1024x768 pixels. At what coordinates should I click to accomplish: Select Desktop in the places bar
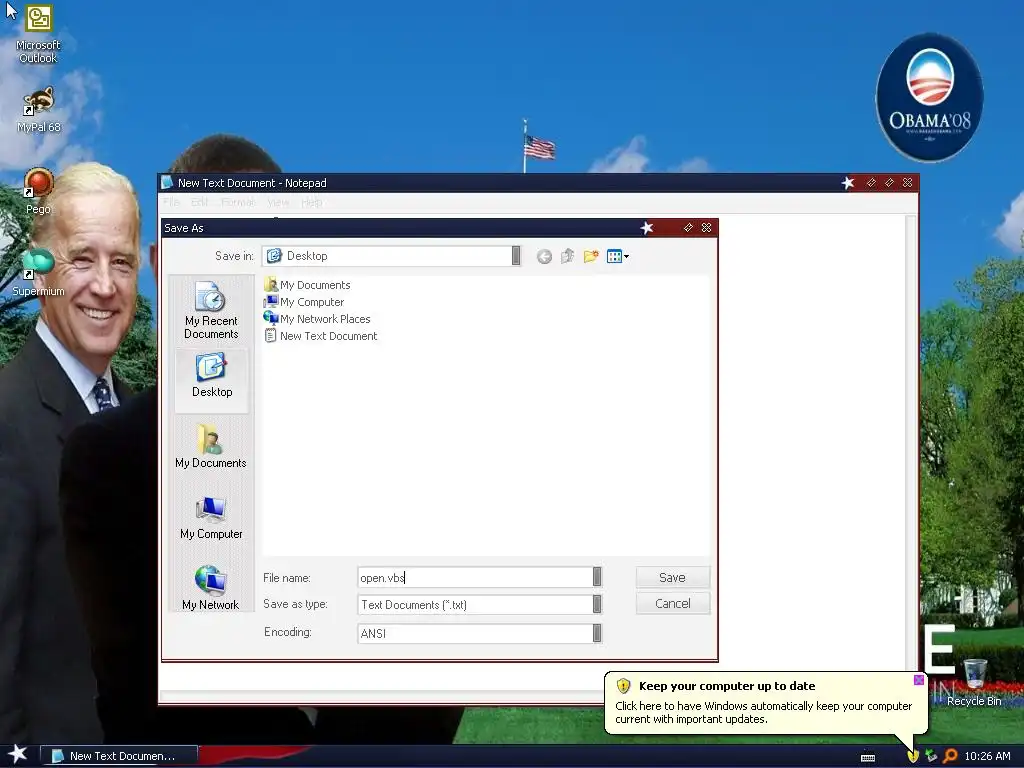coord(211,379)
